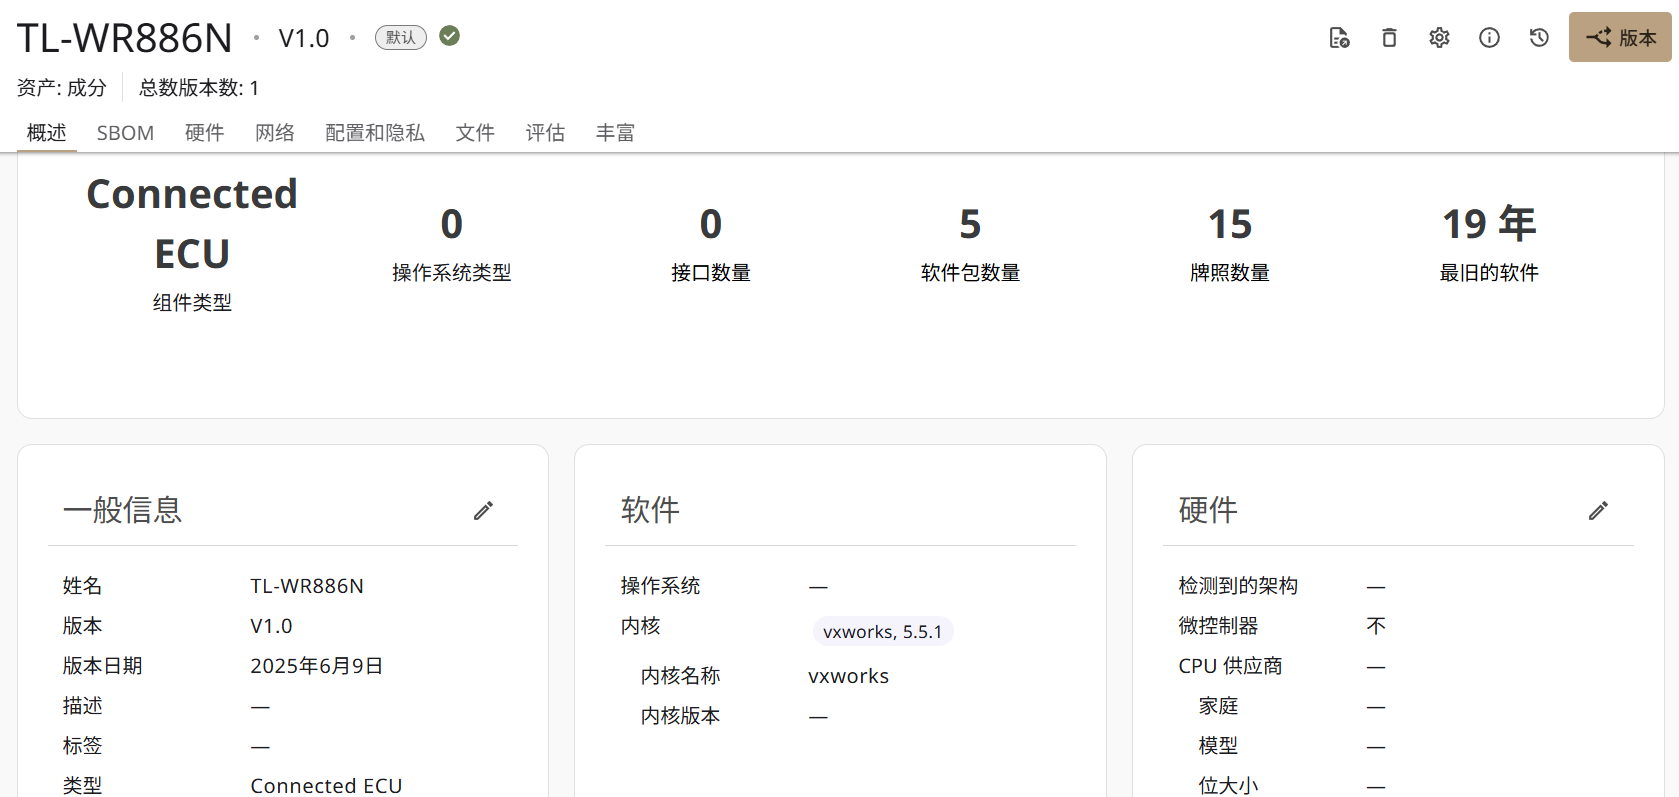Switch to the SBOM tab
This screenshot has width=1679, height=797.
(x=125, y=133)
